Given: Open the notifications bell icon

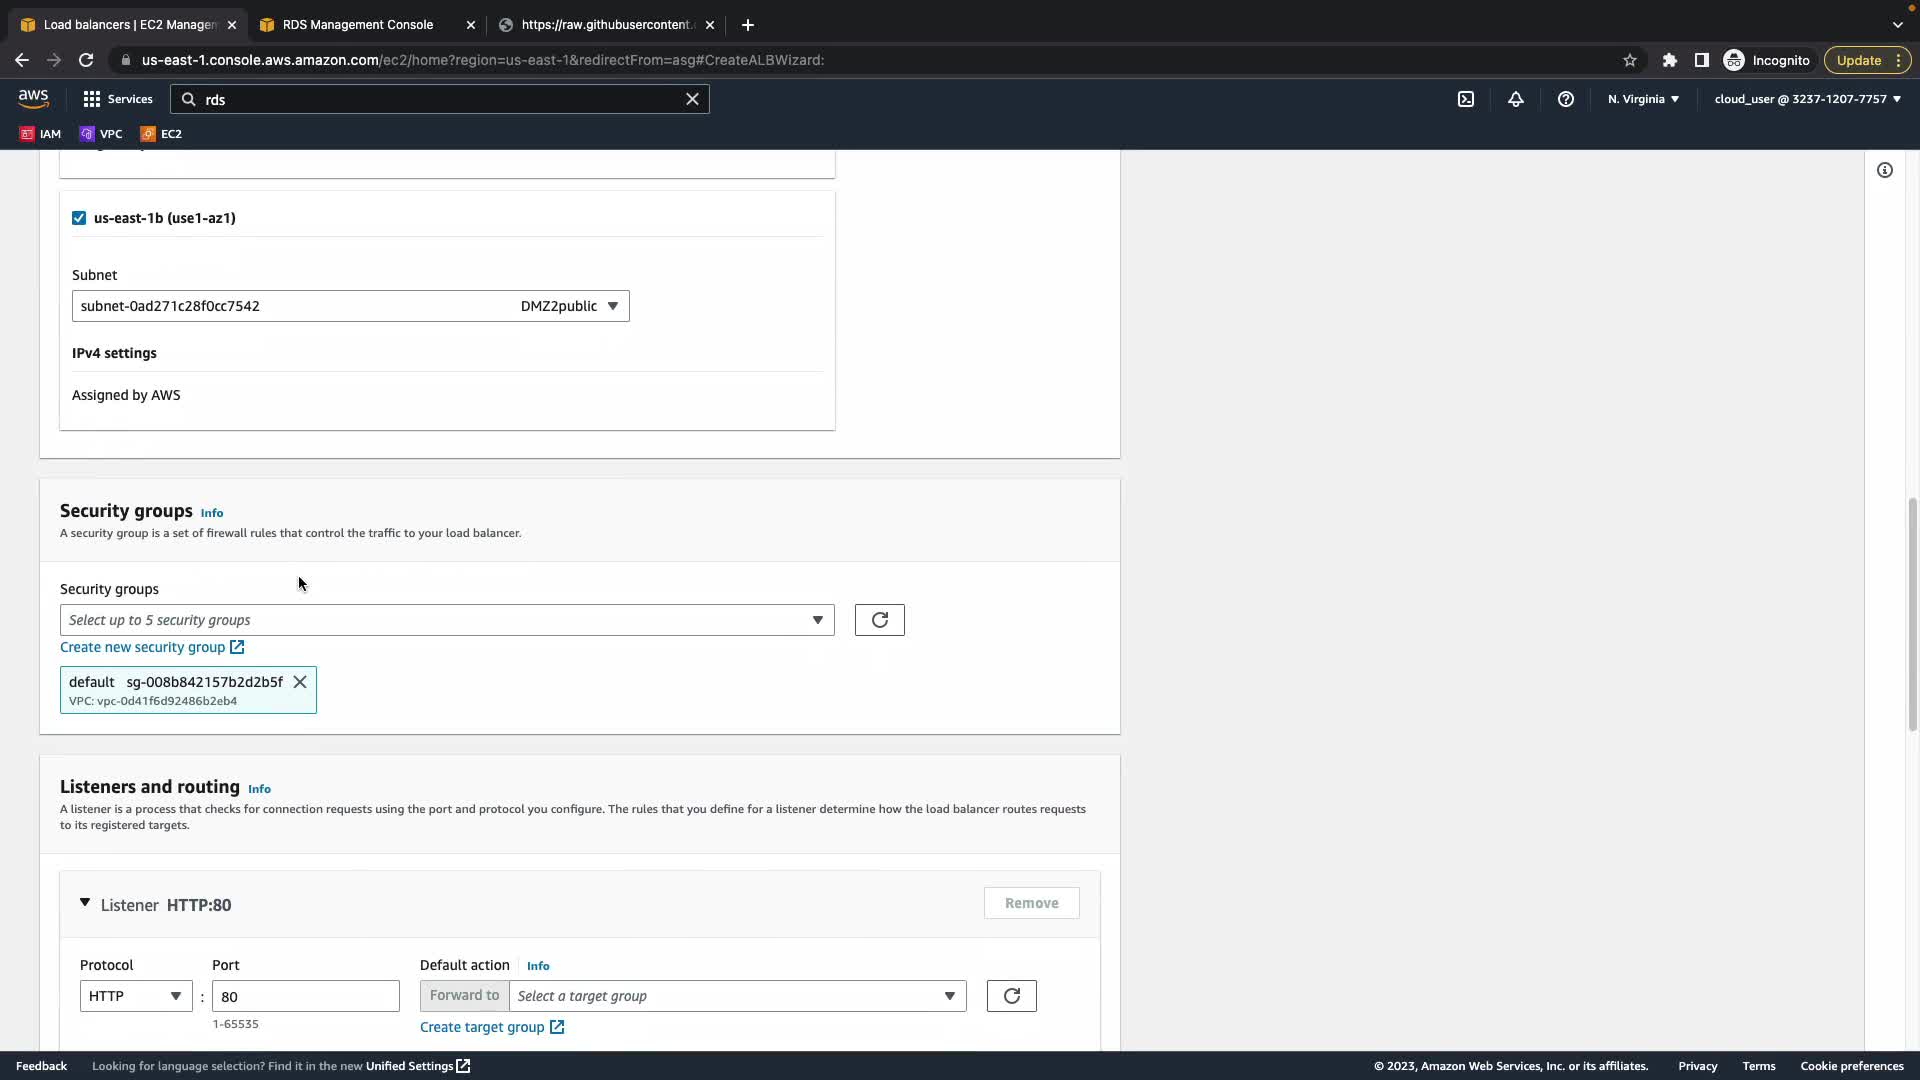Looking at the screenshot, I should click(1516, 99).
